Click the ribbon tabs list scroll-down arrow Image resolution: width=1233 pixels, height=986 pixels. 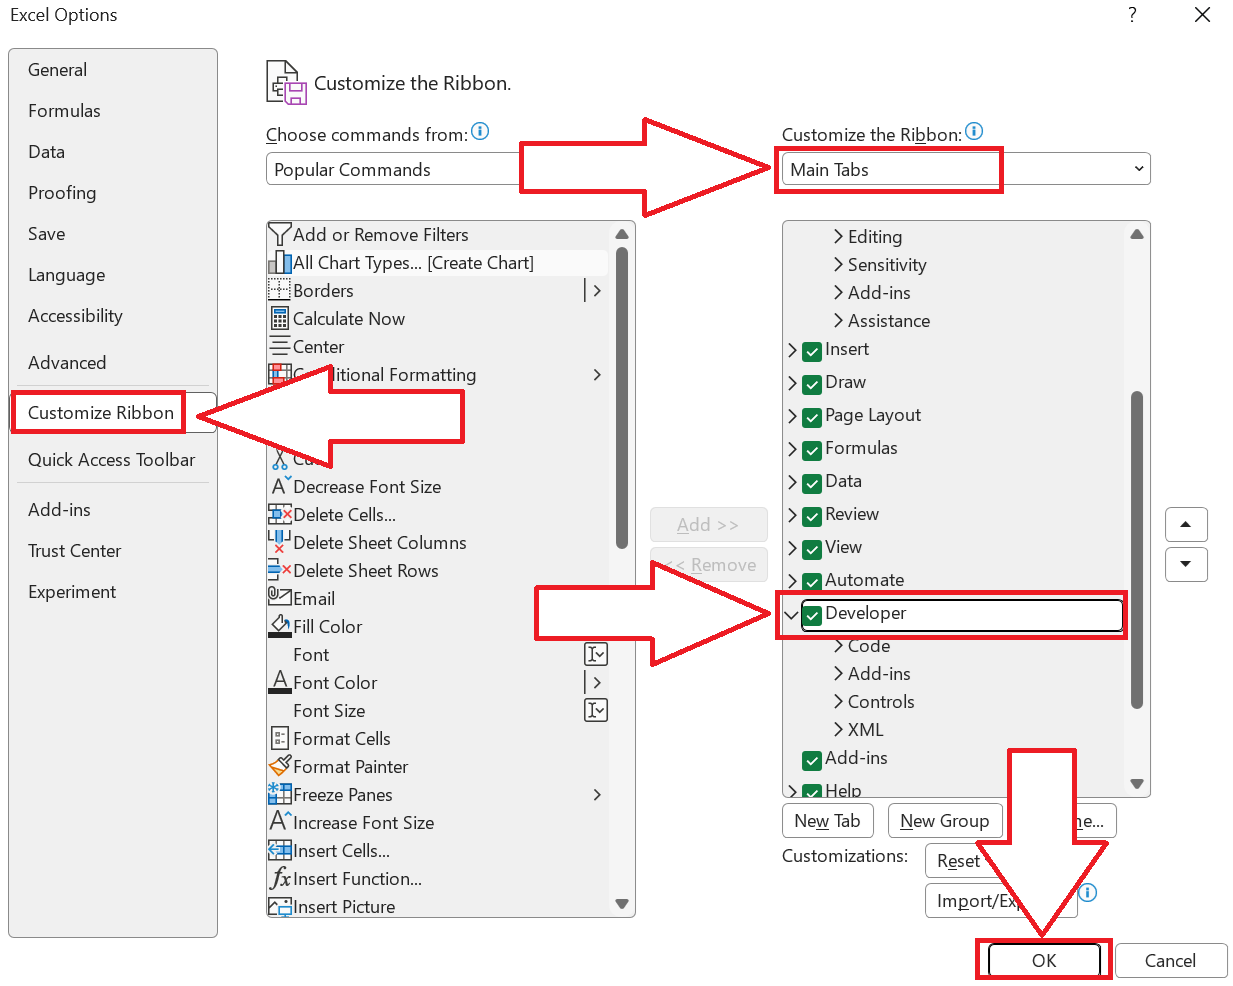[1137, 784]
